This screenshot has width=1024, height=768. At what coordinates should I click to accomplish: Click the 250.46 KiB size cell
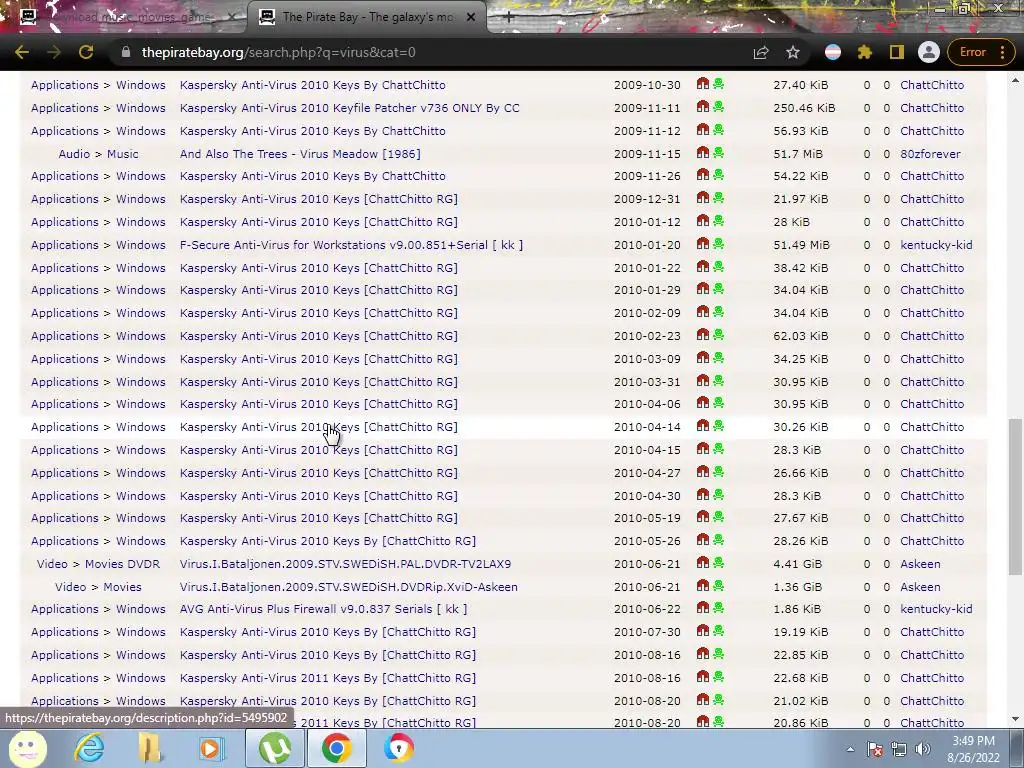coord(804,108)
